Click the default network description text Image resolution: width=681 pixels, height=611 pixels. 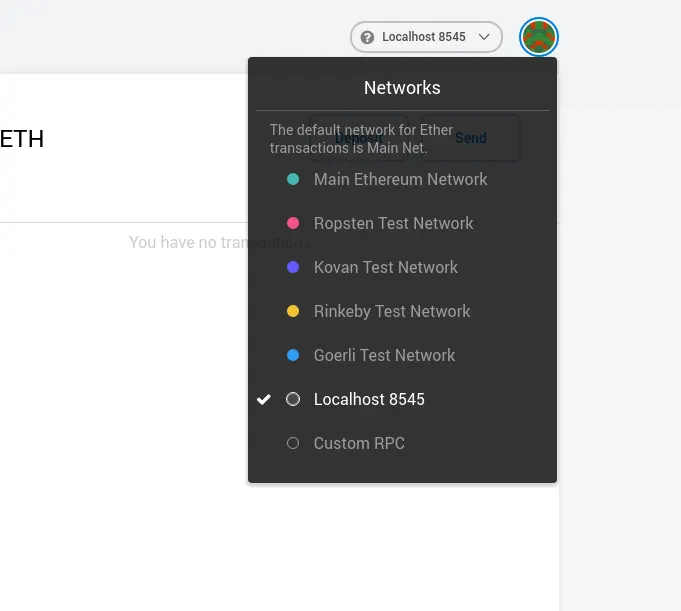pyautogui.click(x=361, y=139)
